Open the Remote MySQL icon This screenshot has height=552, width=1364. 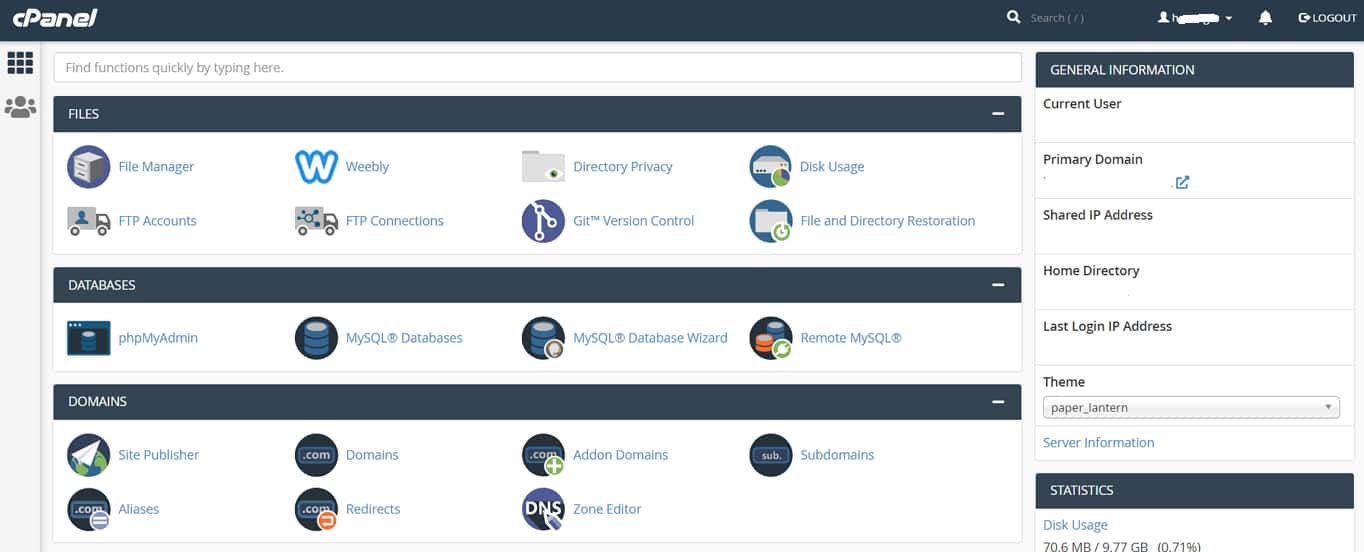770,338
